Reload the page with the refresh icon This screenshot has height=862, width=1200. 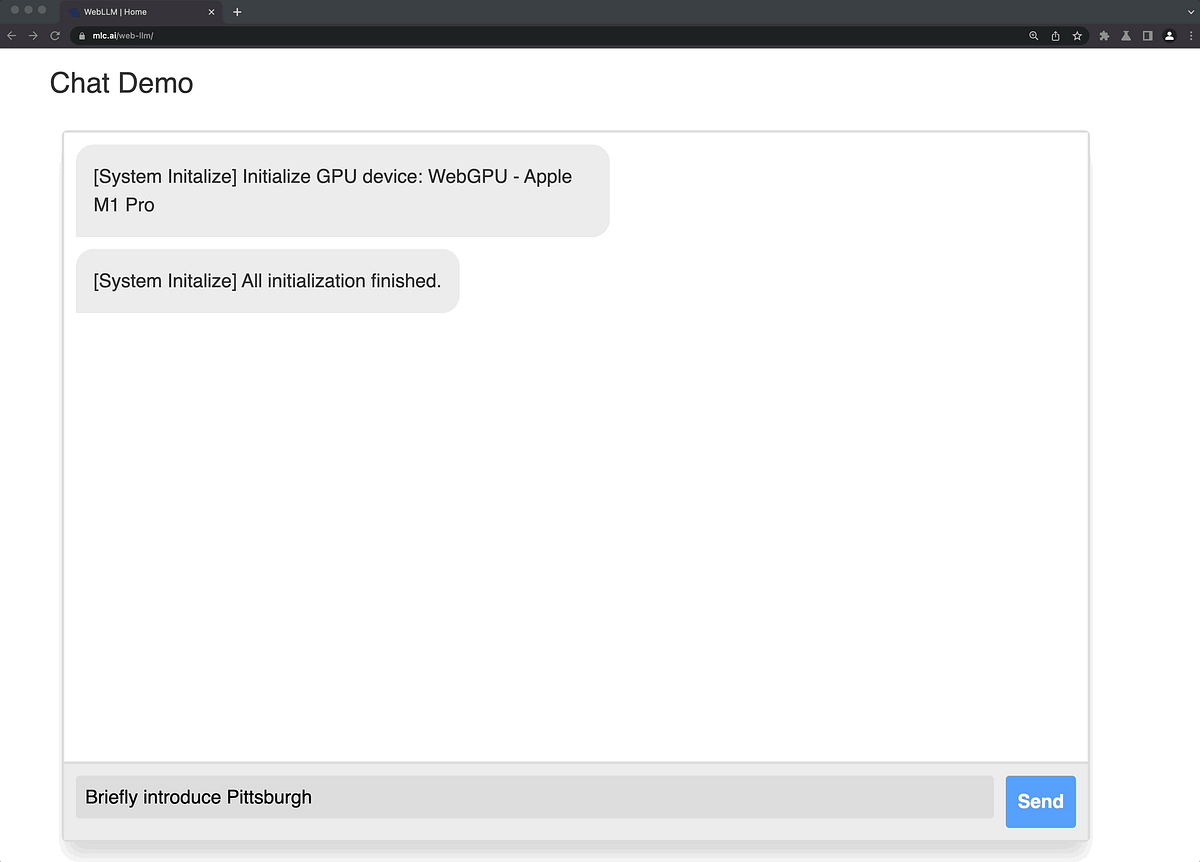[54, 34]
